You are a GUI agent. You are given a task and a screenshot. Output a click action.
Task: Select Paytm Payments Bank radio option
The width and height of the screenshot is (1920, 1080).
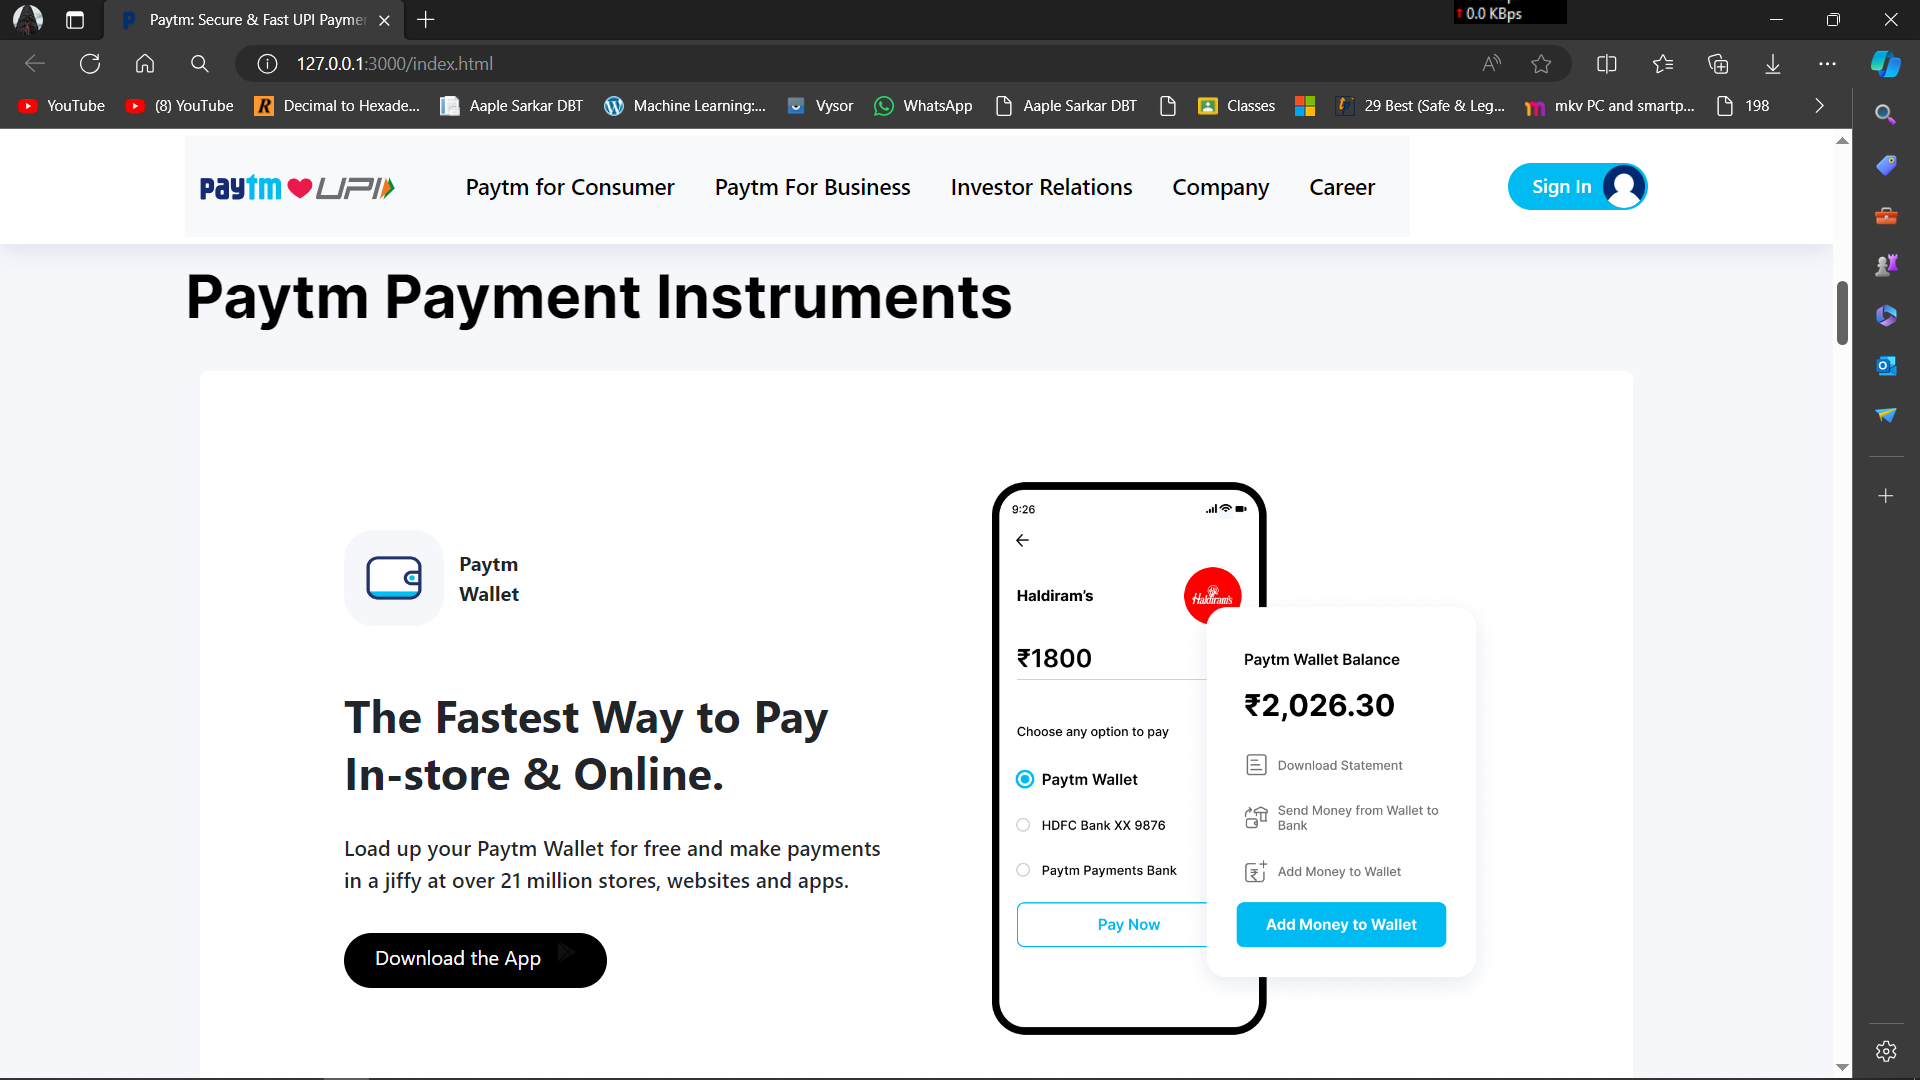coord(1023,870)
